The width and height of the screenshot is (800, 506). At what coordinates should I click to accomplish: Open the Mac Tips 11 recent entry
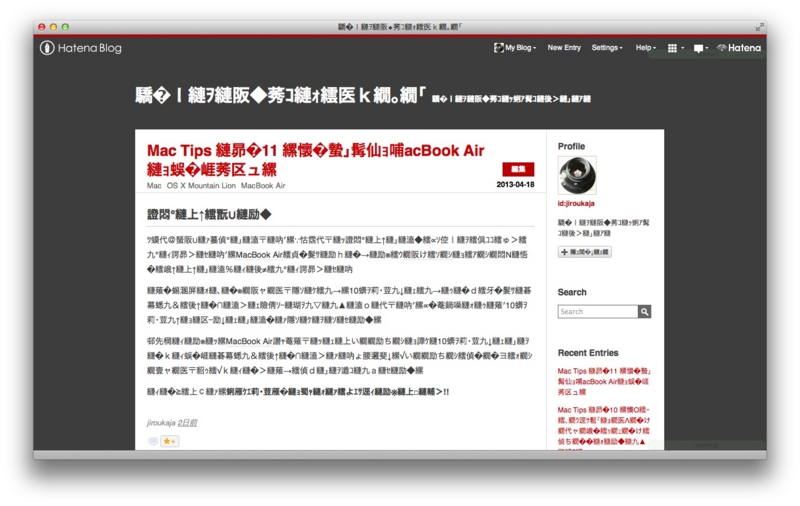(604, 382)
